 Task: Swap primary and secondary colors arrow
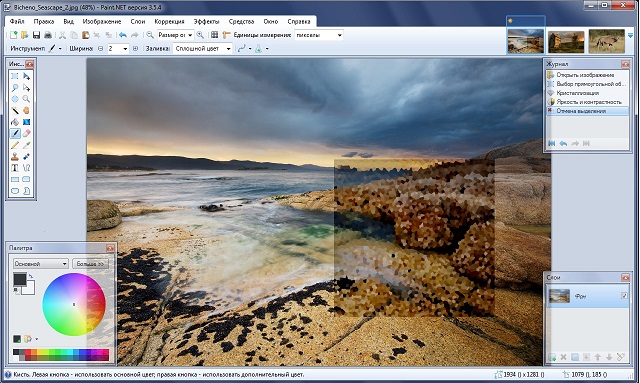31,276
